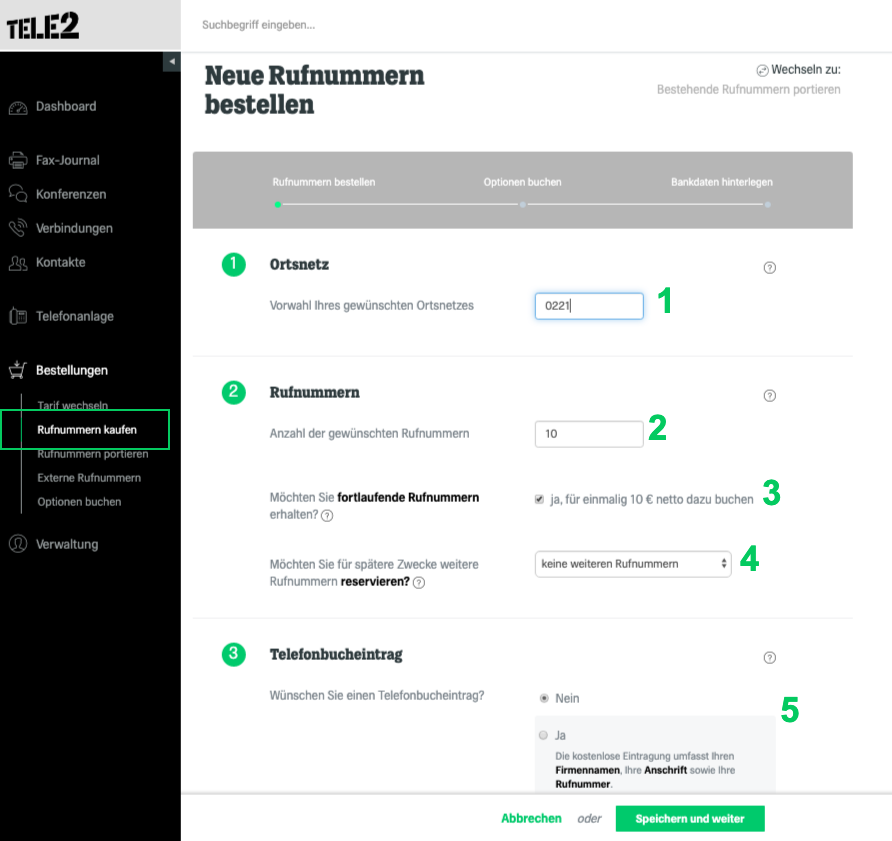Expand the Bestellungen menu section
Viewport: 892px width, 841px height.
pyautogui.click(x=72, y=370)
